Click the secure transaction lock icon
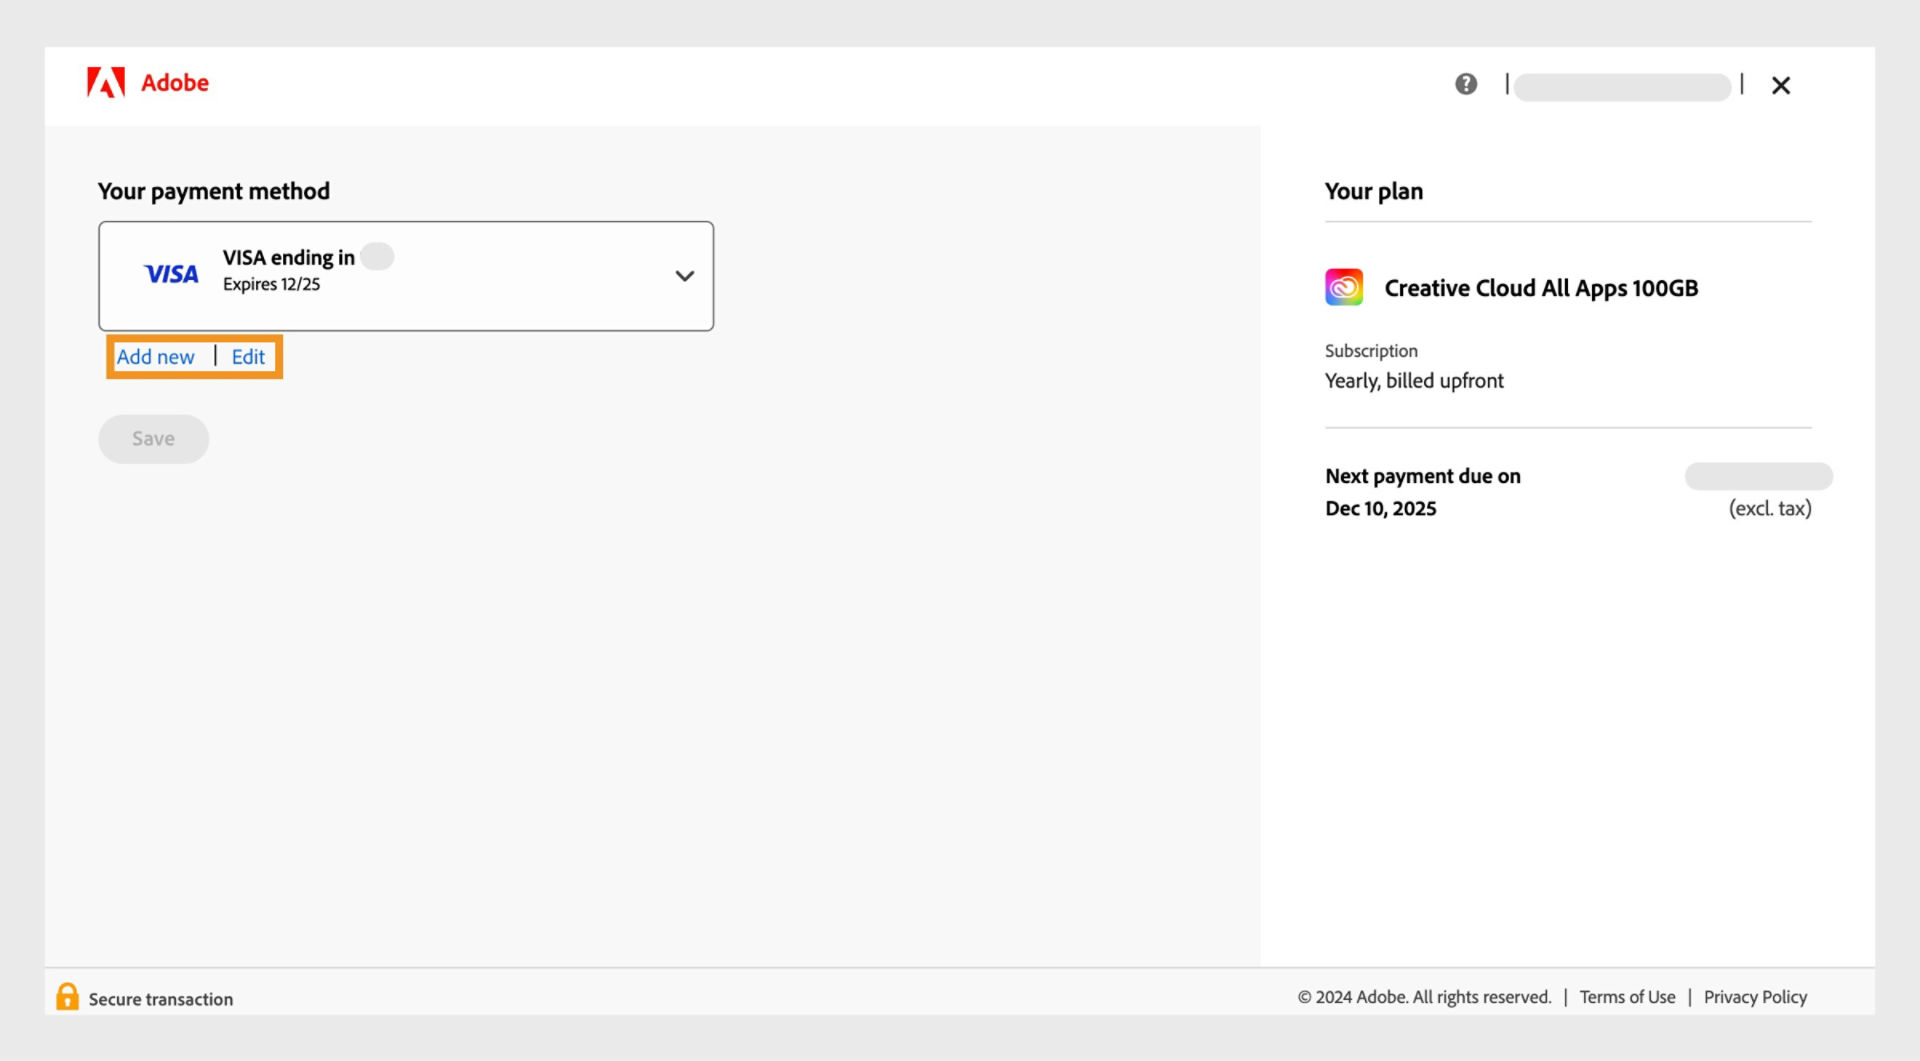 click(x=67, y=996)
